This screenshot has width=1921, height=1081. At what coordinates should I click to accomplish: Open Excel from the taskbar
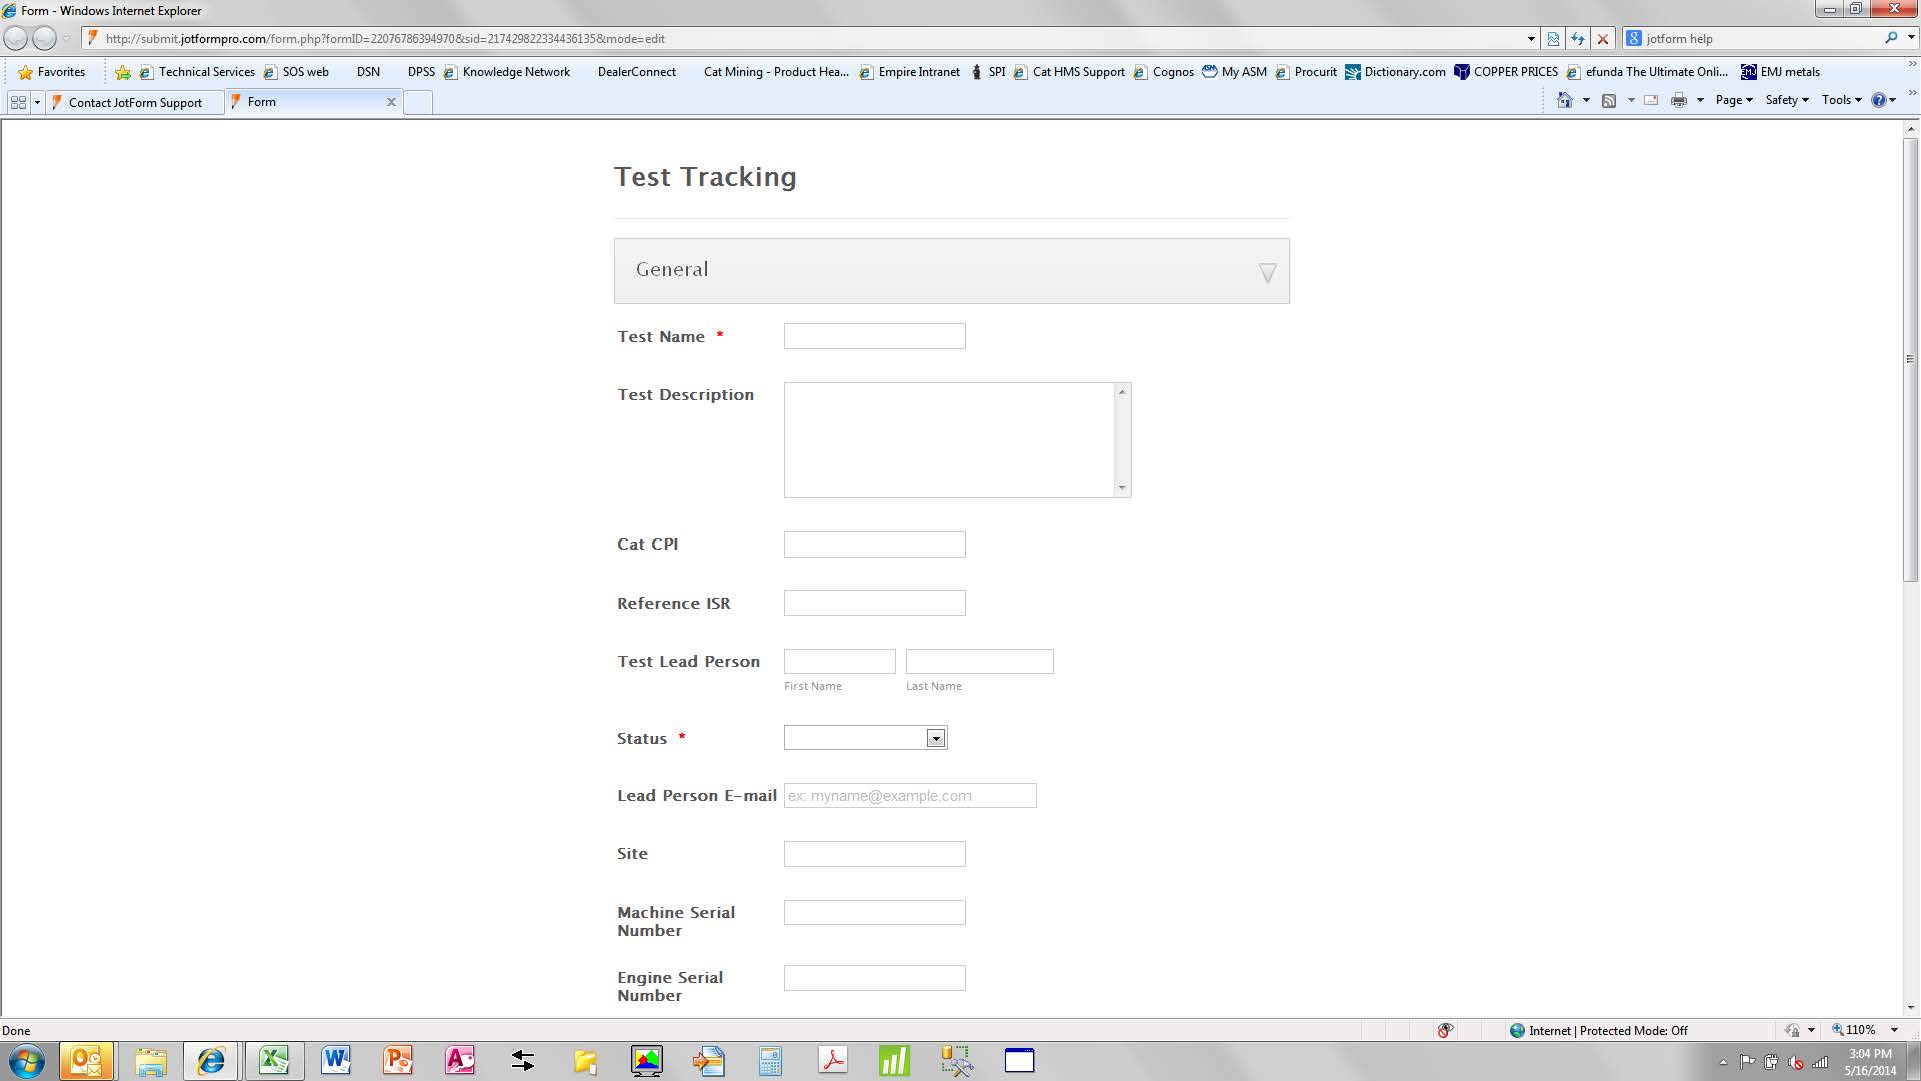click(273, 1060)
